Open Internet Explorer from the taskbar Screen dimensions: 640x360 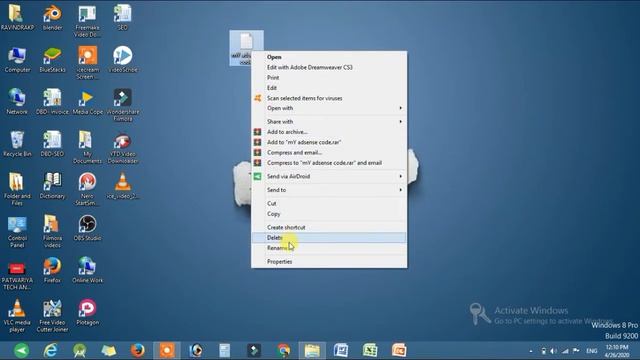click(51, 350)
